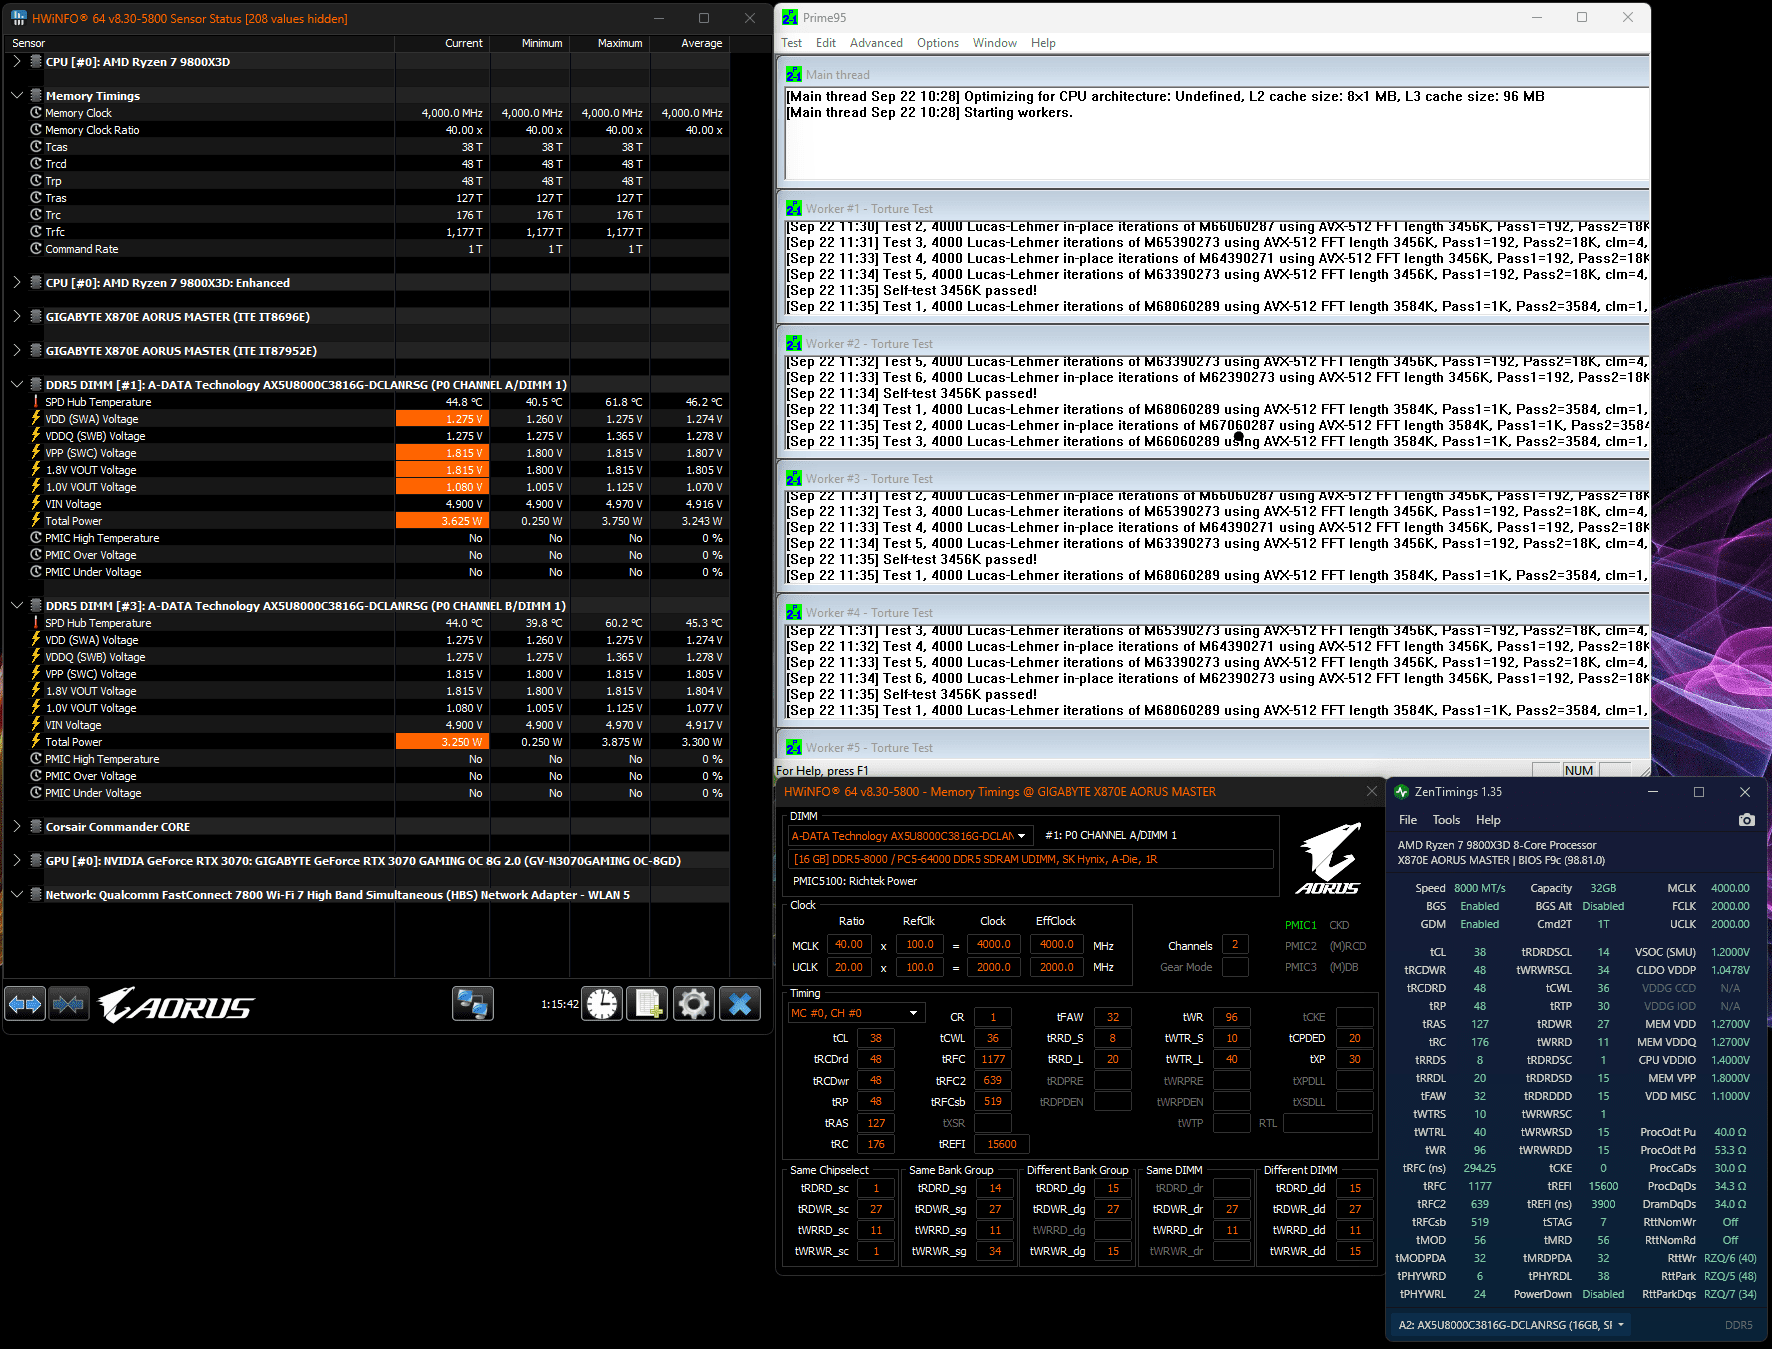Screen dimensions: 1772x1349
Task: Click the Worker #3 Torture Test window icon
Action: (793, 479)
